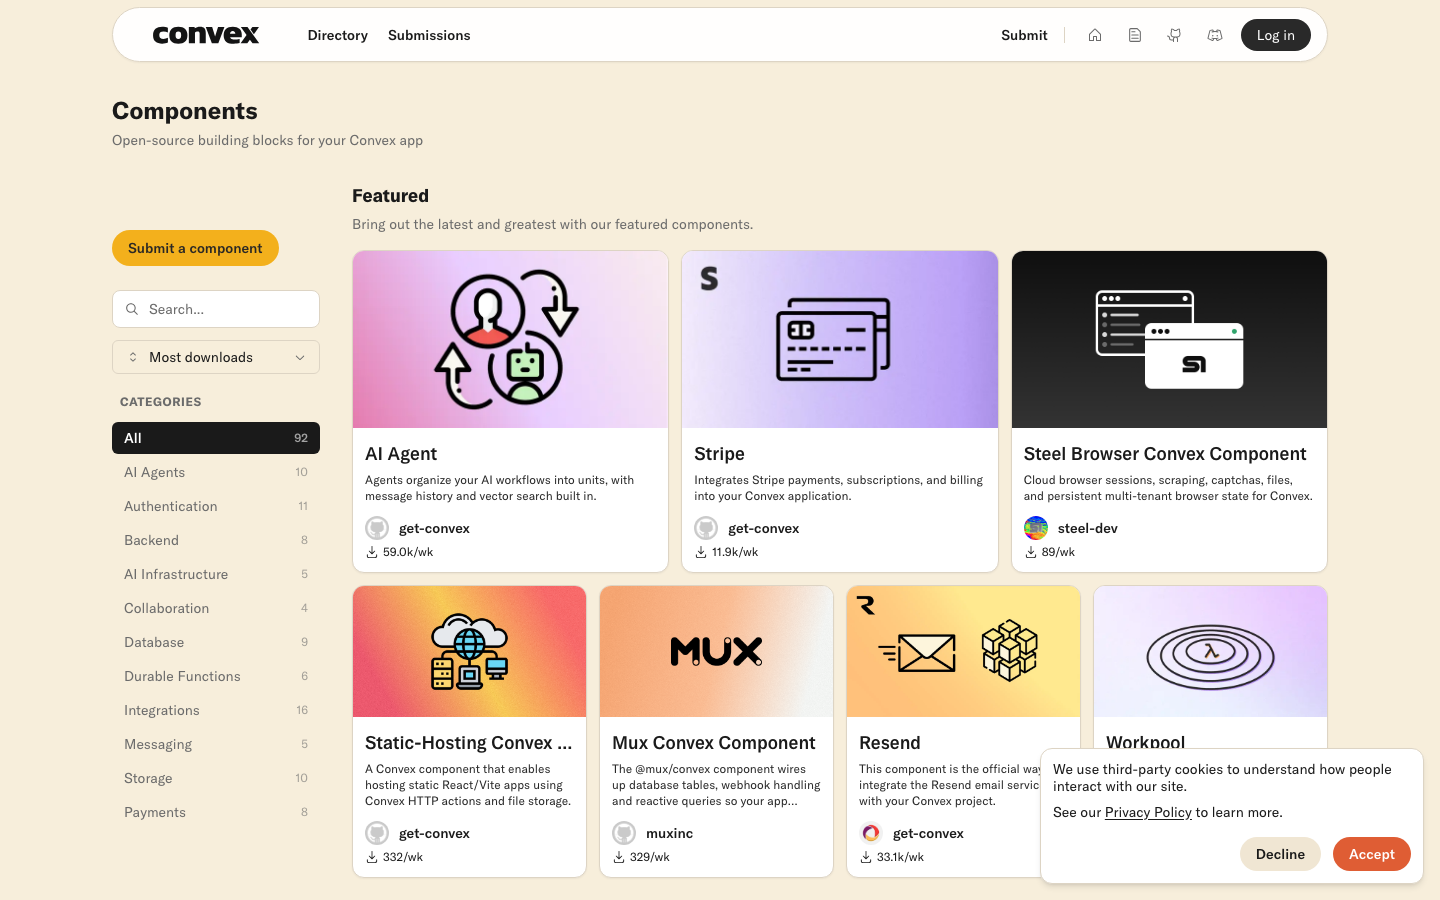Click the muxinc author name
The image size is (1440, 900).
[669, 833]
